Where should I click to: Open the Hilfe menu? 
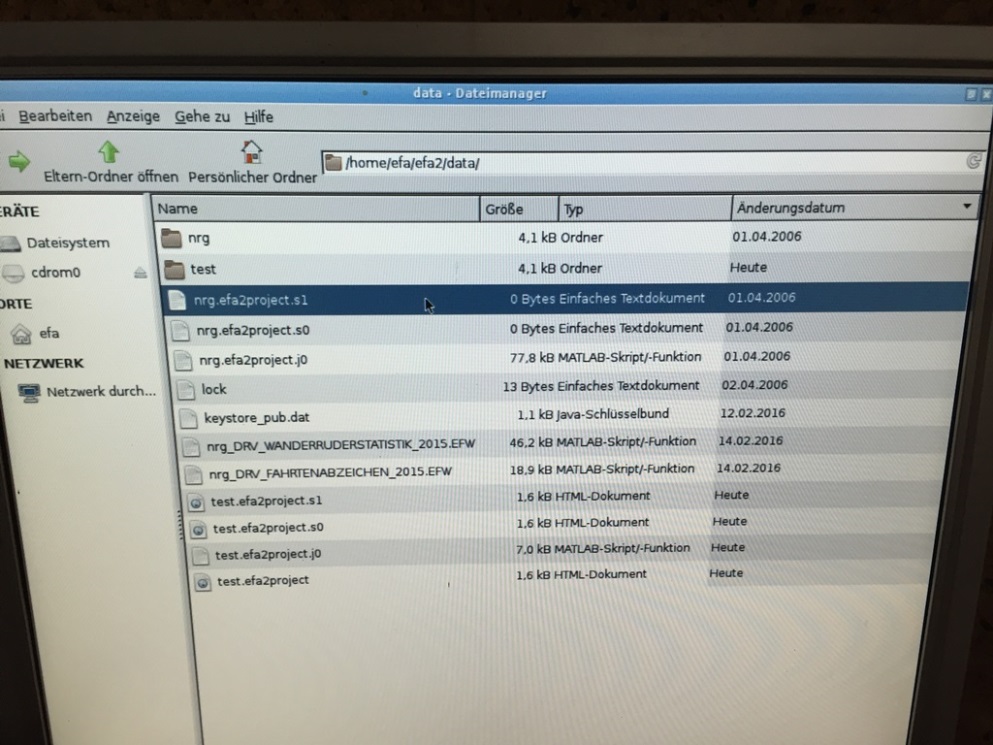tap(258, 116)
